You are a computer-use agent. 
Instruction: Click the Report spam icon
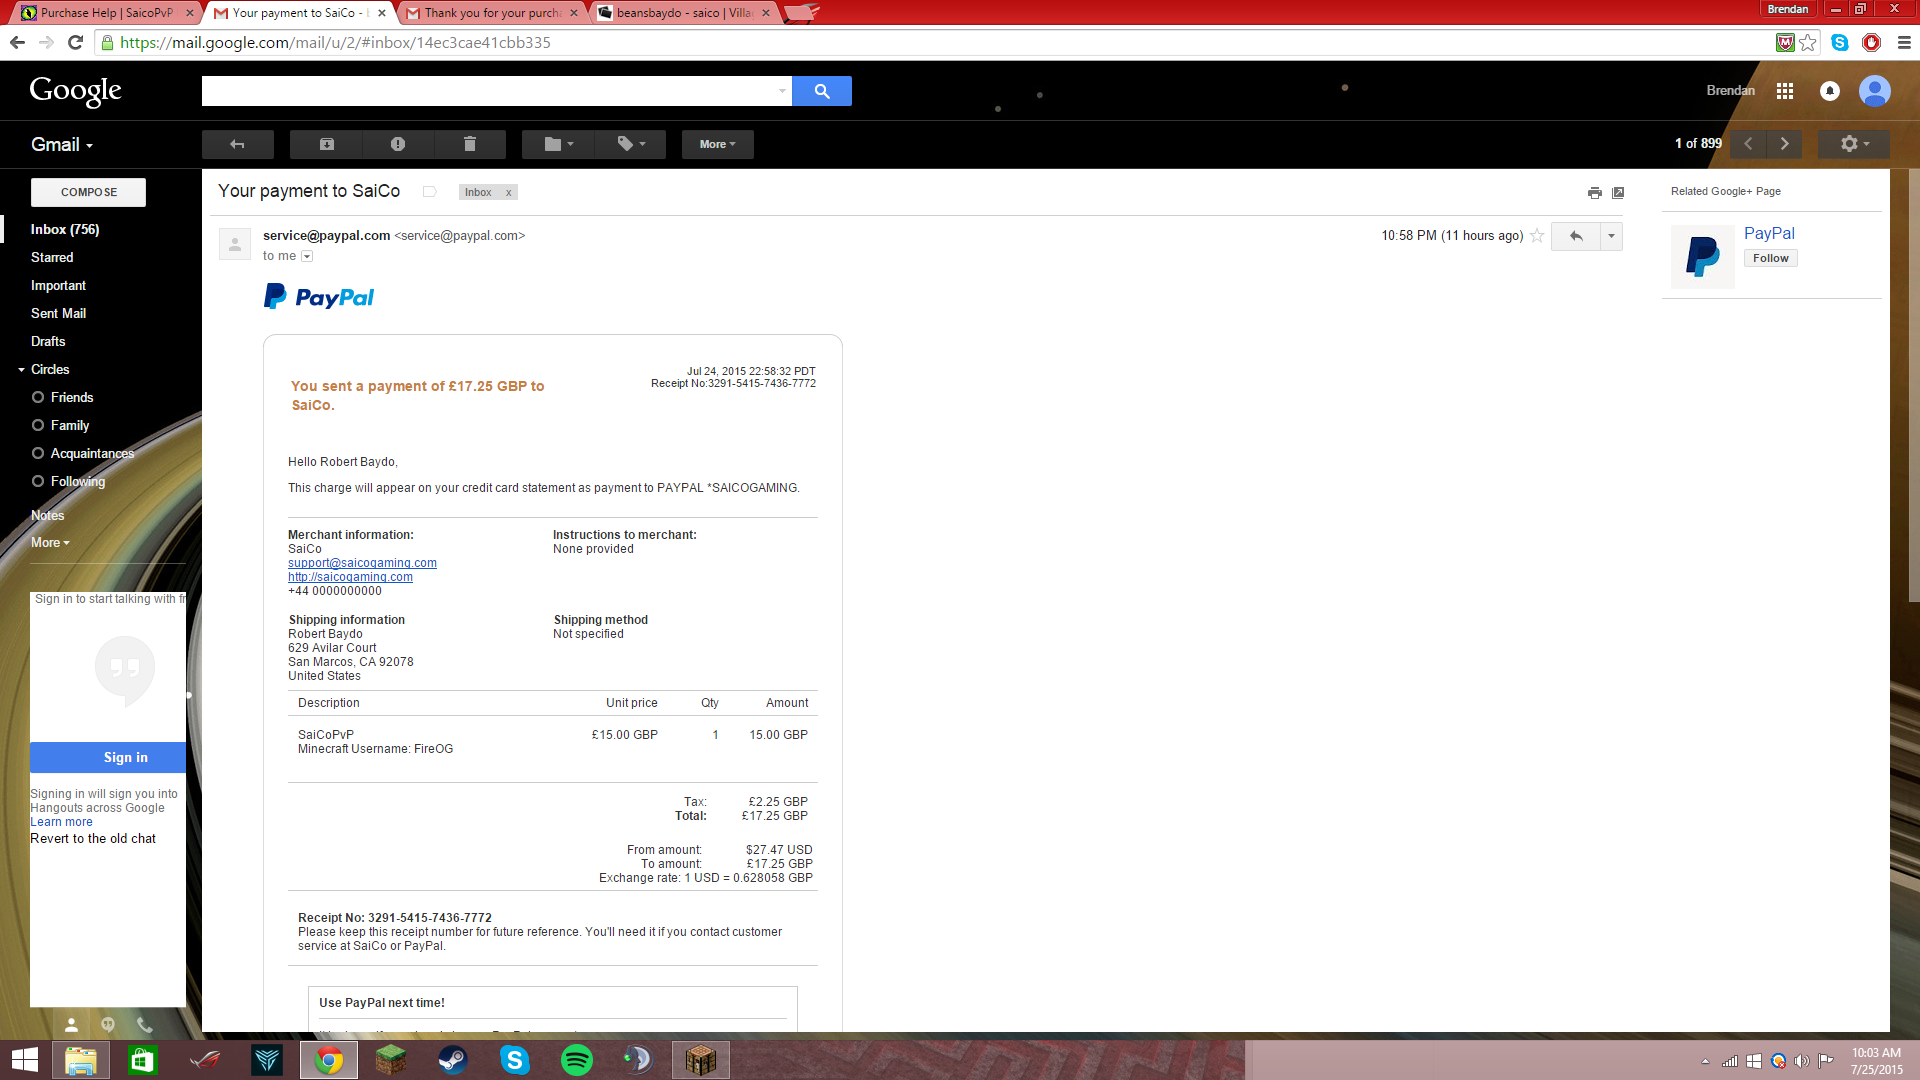[x=398, y=144]
